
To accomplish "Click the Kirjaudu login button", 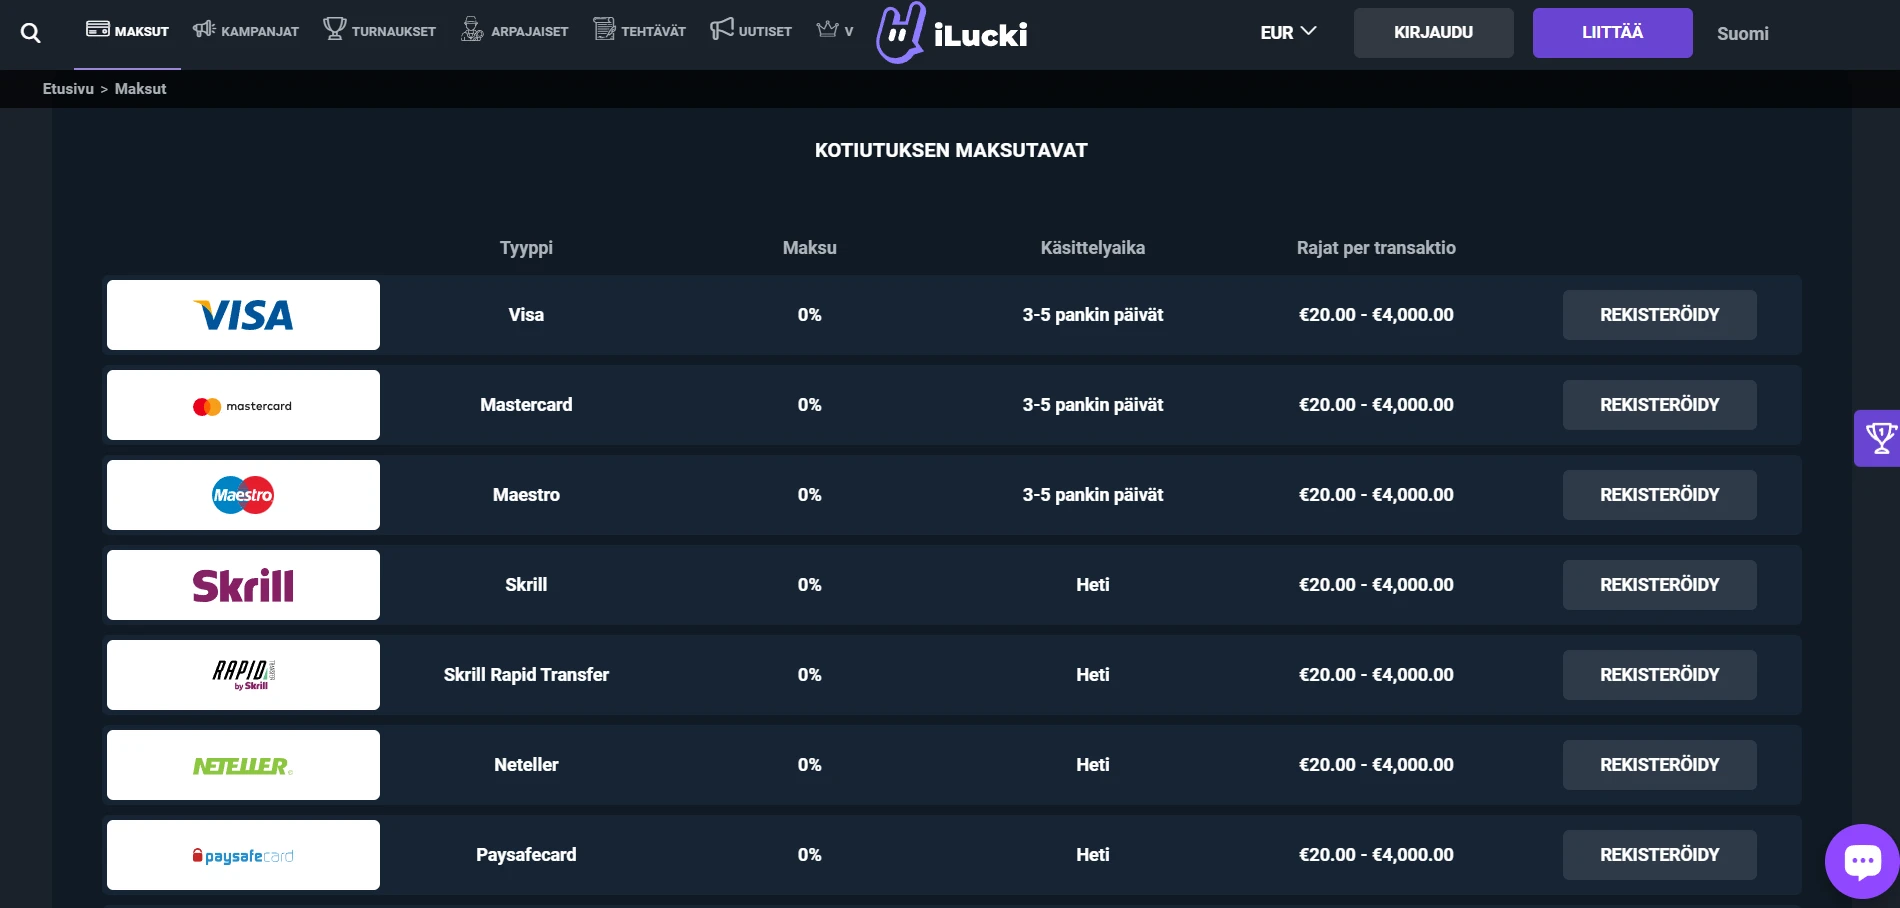I will [x=1433, y=33].
